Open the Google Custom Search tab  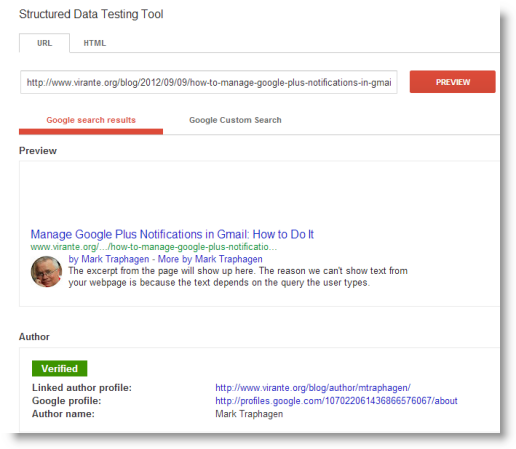235,120
